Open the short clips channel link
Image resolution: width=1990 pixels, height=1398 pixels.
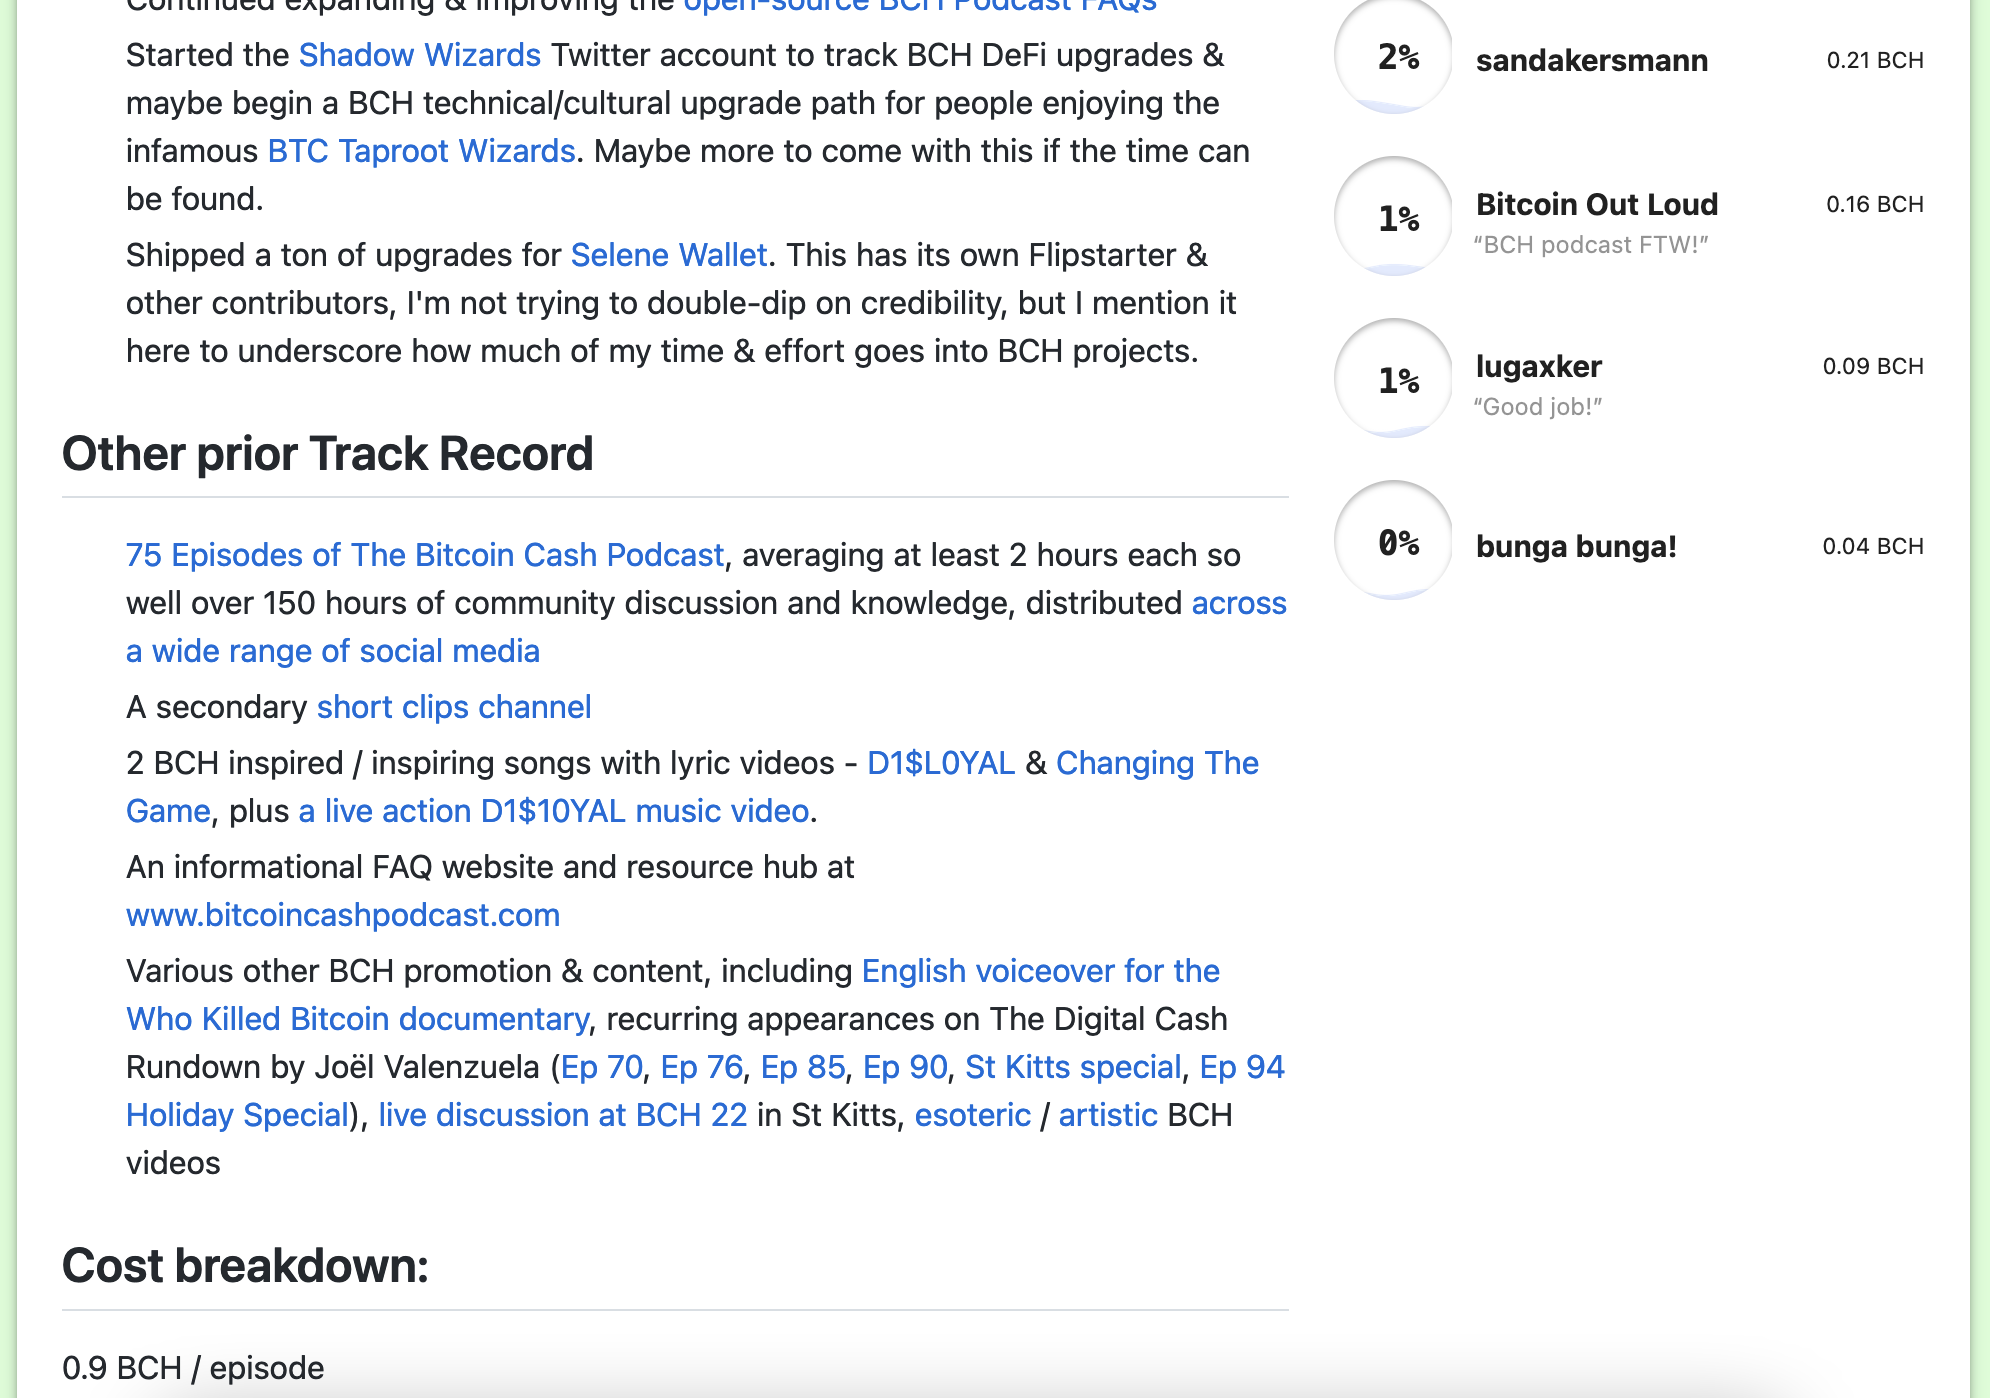tap(454, 707)
